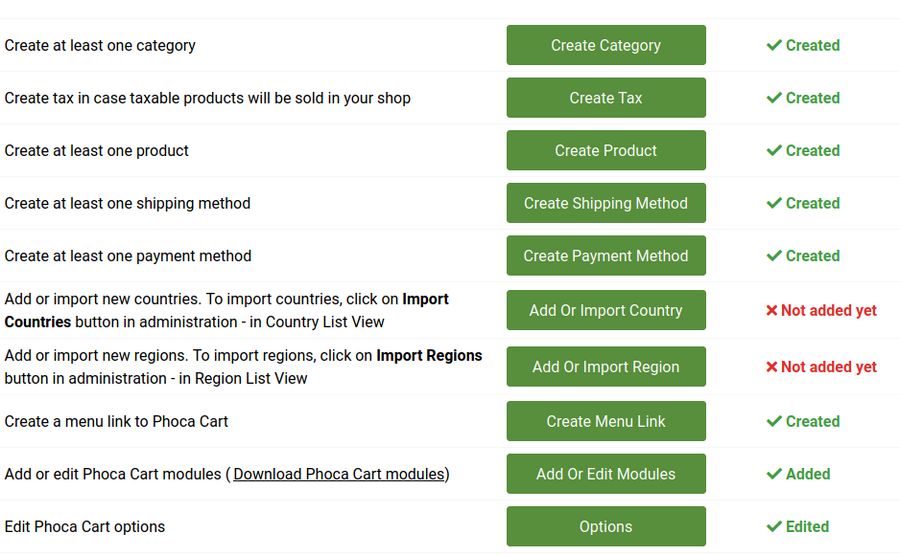The height and width of the screenshot is (555, 900).
Task: Open the Create Menu Link button
Action: 606,421
